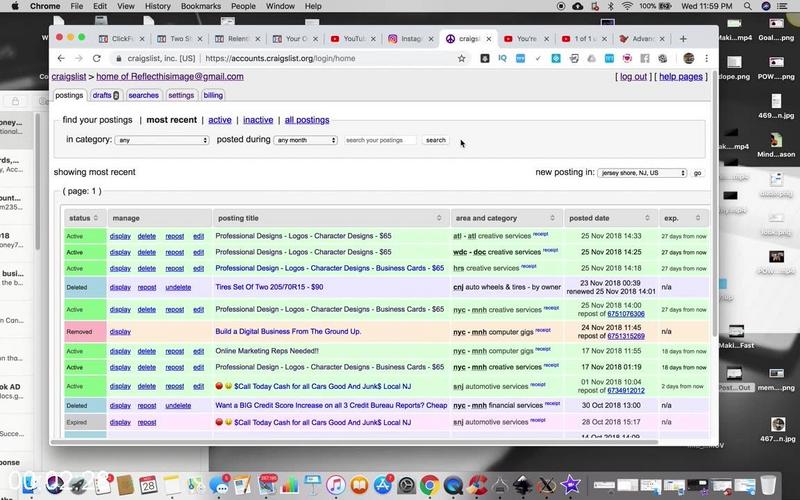Repost the expired $Call Today Cash posting
The width and height of the screenshot is (800, 500).
(147, 422)
